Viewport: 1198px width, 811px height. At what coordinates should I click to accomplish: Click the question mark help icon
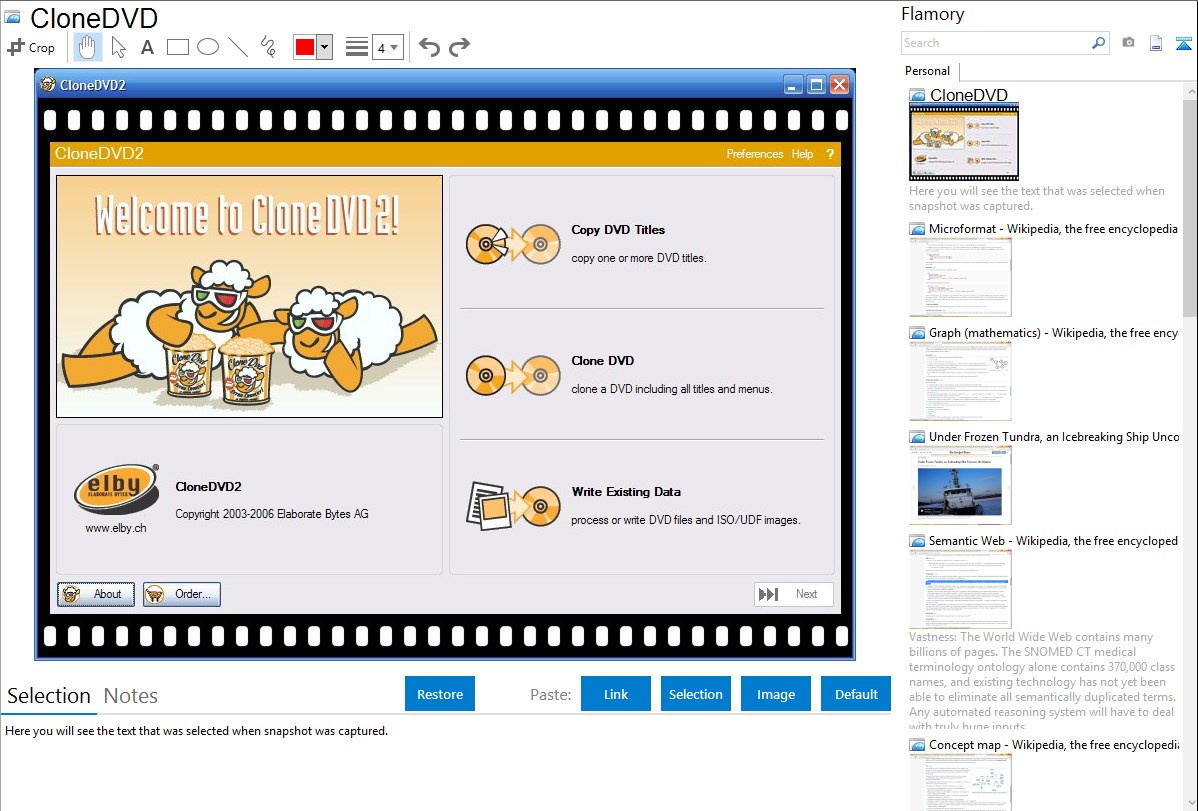830,154
